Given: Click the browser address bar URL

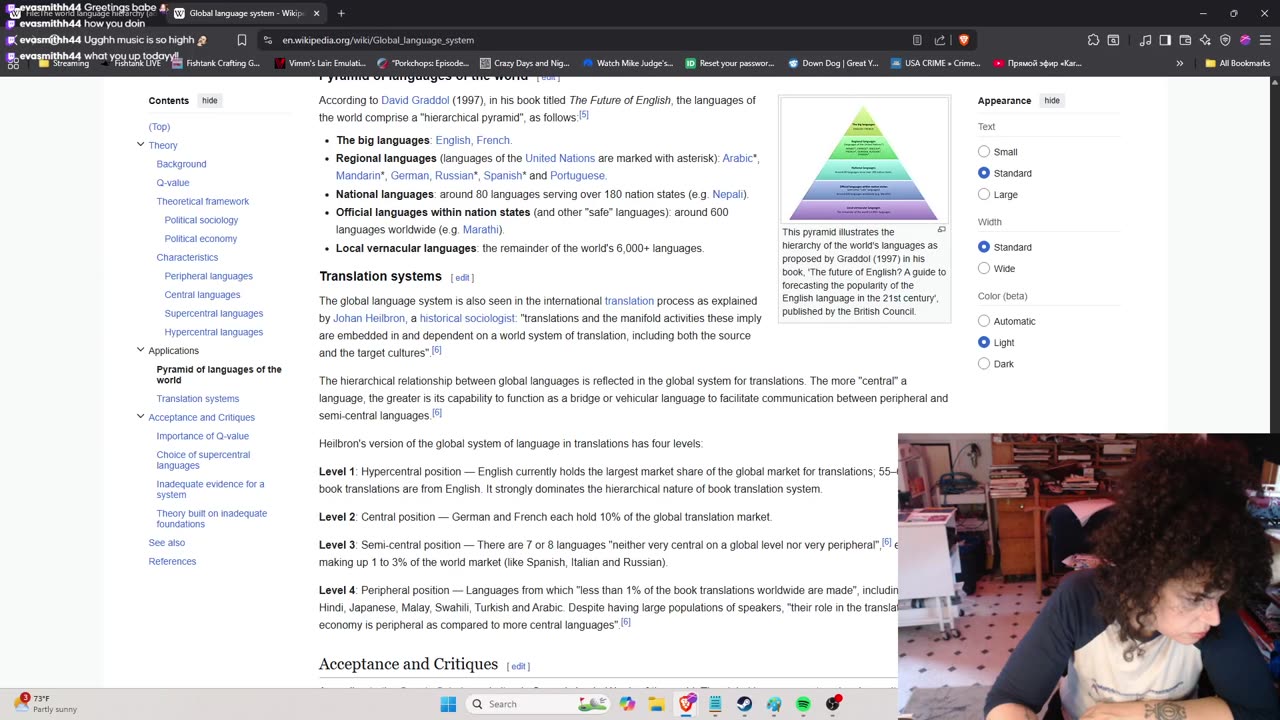Looking at the screenshot, I should point(378,40).
